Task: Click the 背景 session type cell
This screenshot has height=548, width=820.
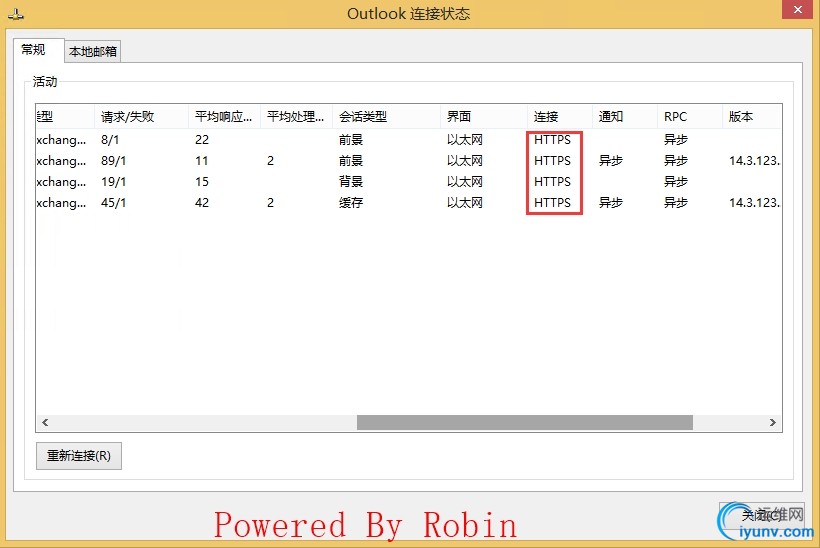Action: tap(351, 181)
